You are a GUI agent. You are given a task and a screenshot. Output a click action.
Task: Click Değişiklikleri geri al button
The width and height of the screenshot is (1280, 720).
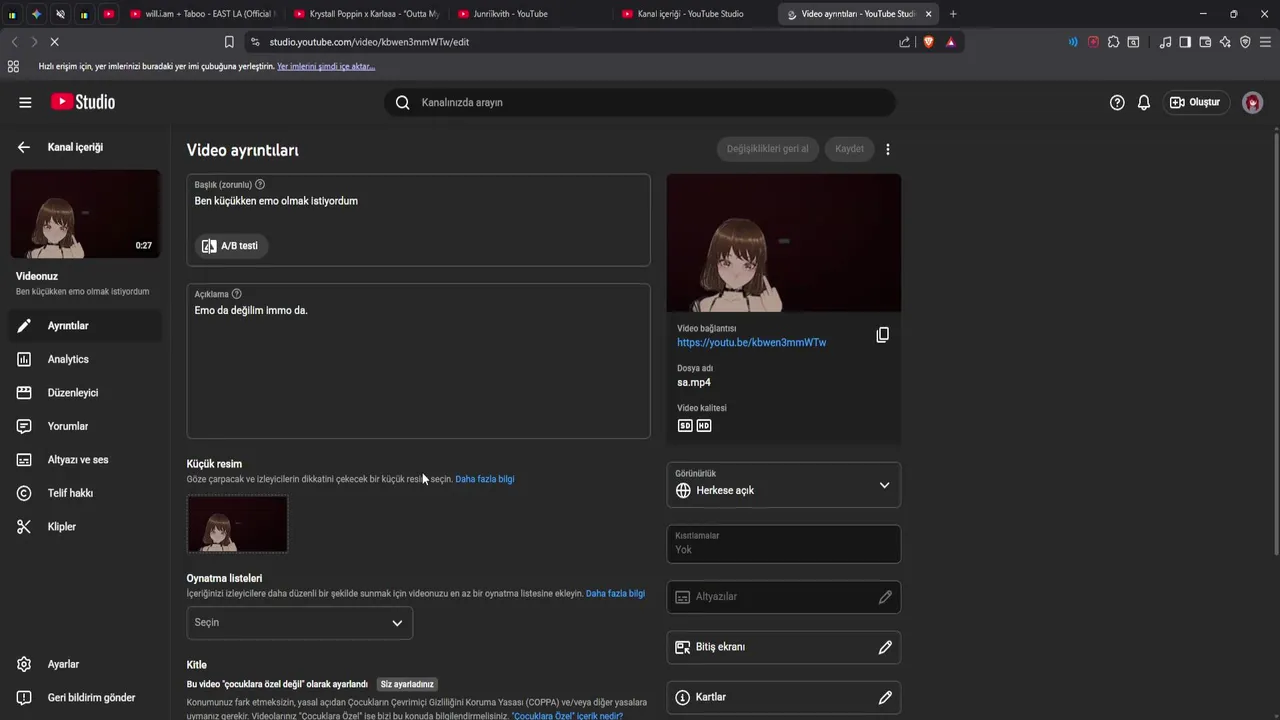pyautogui.click(x=767, y=149)
